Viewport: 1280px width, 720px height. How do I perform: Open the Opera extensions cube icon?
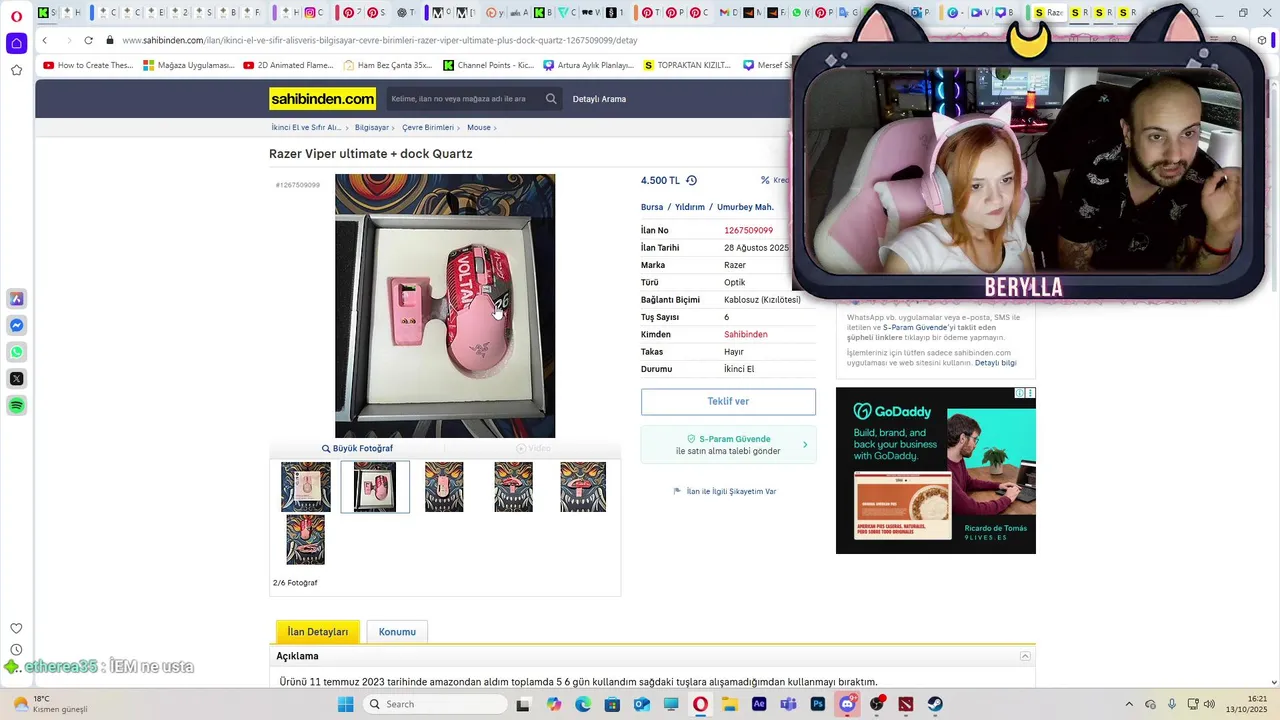pos(1262,40)
